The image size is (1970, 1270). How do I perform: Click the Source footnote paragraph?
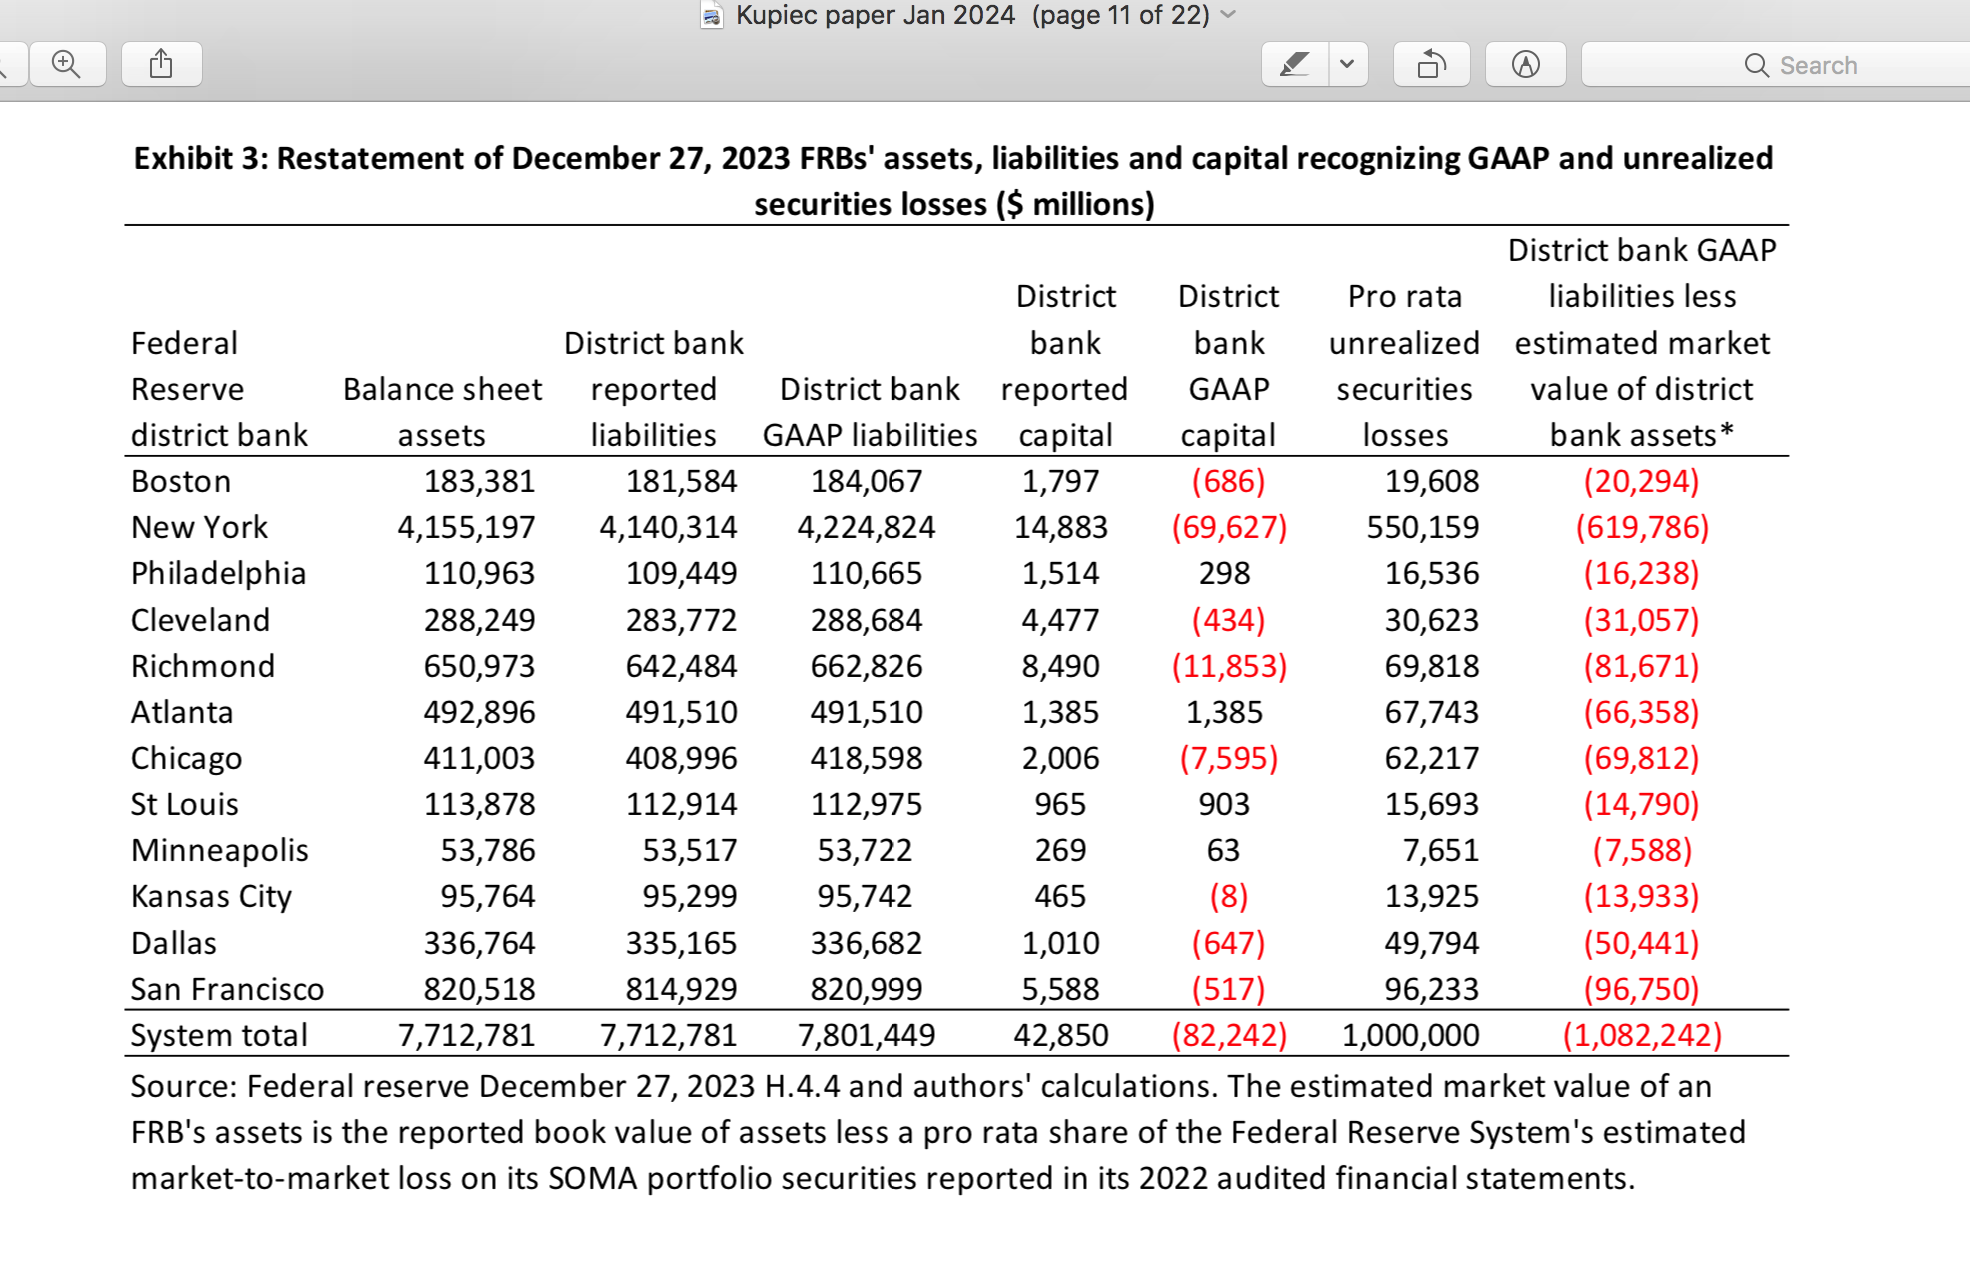[938, 1132]
